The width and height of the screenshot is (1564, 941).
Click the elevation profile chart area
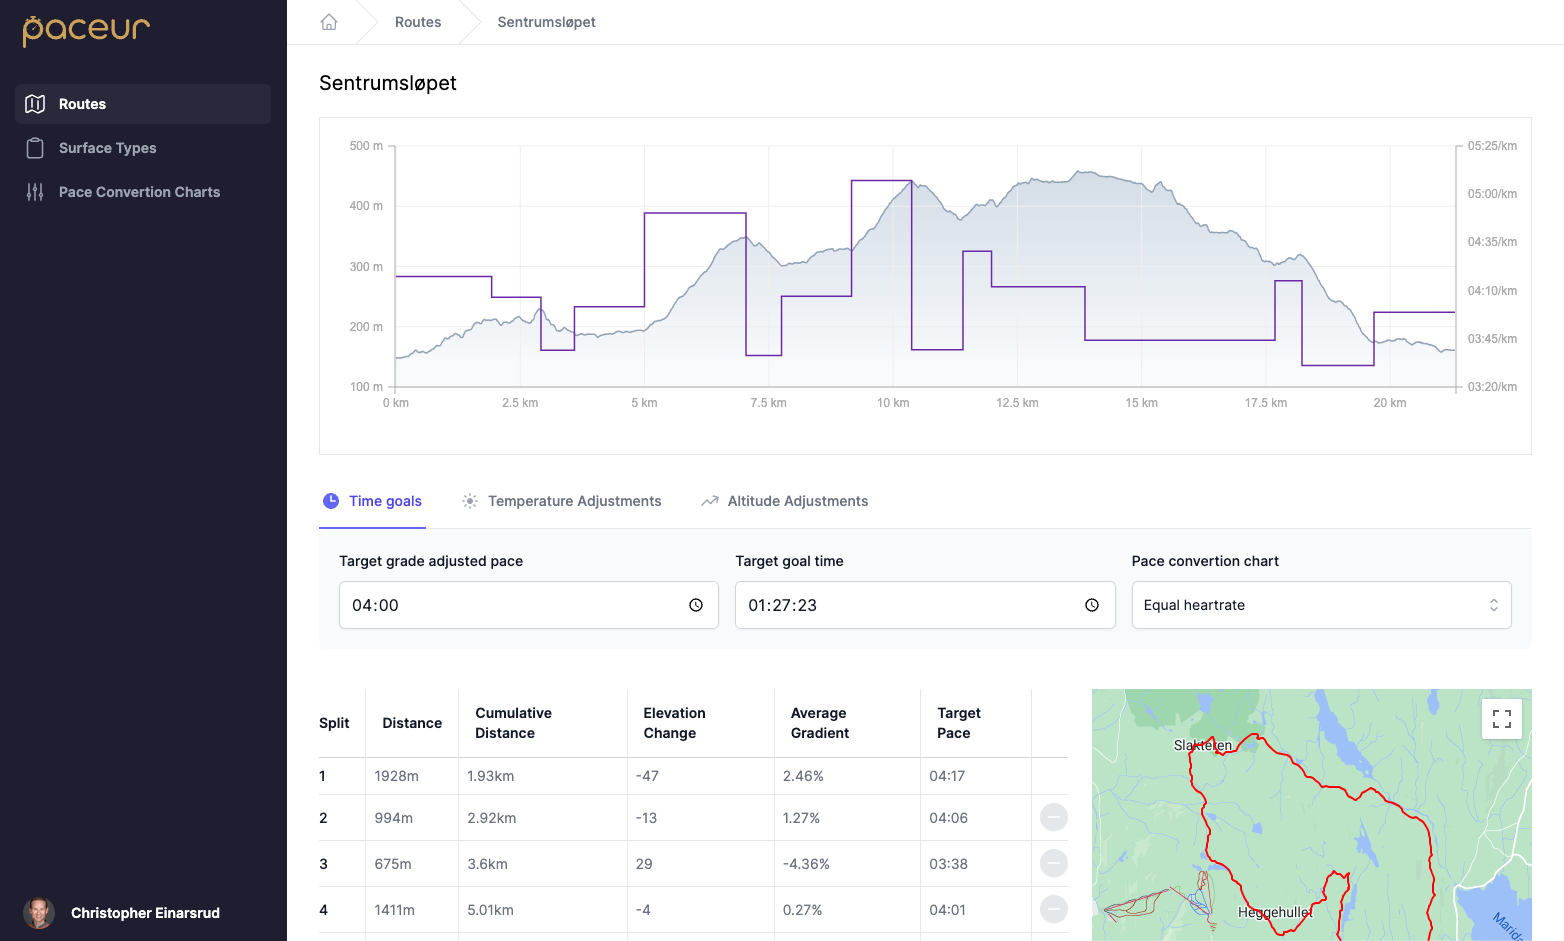(x=924, y=283)
